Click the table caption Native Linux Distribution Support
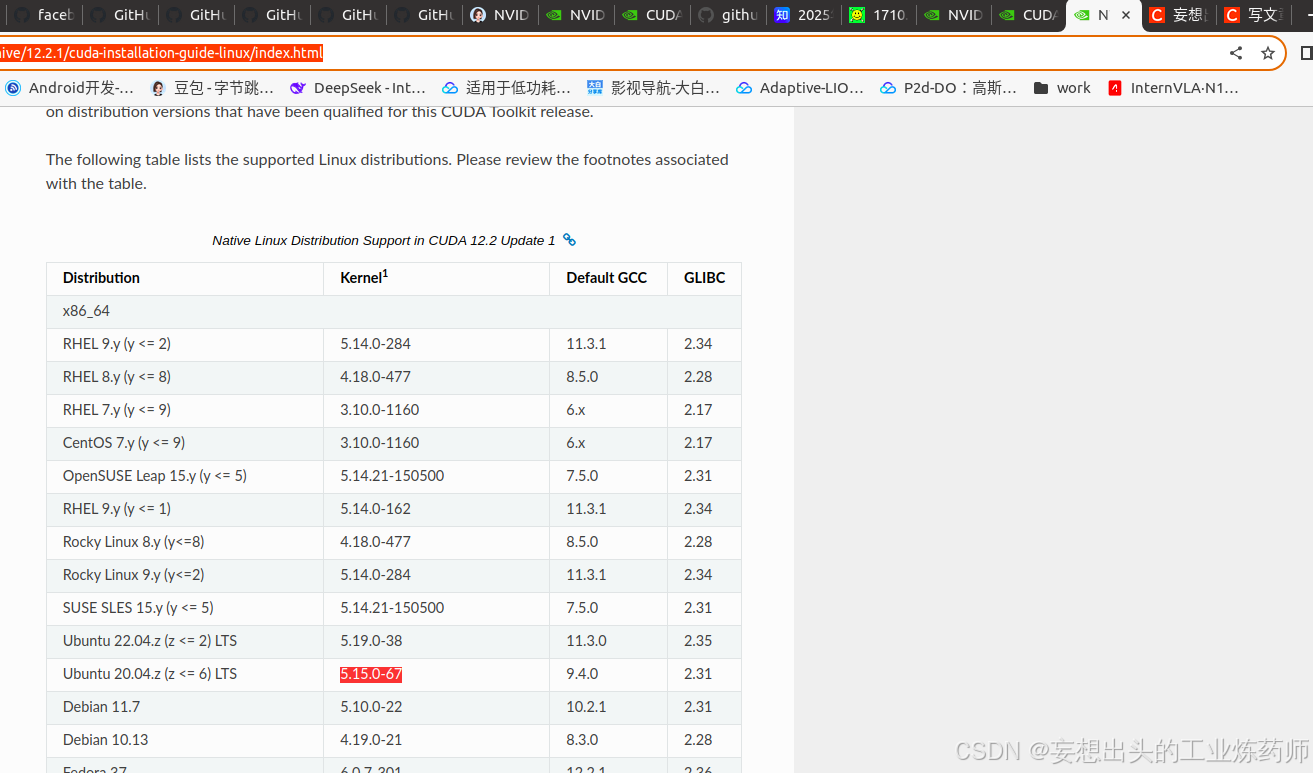 [x=384, y=240]
